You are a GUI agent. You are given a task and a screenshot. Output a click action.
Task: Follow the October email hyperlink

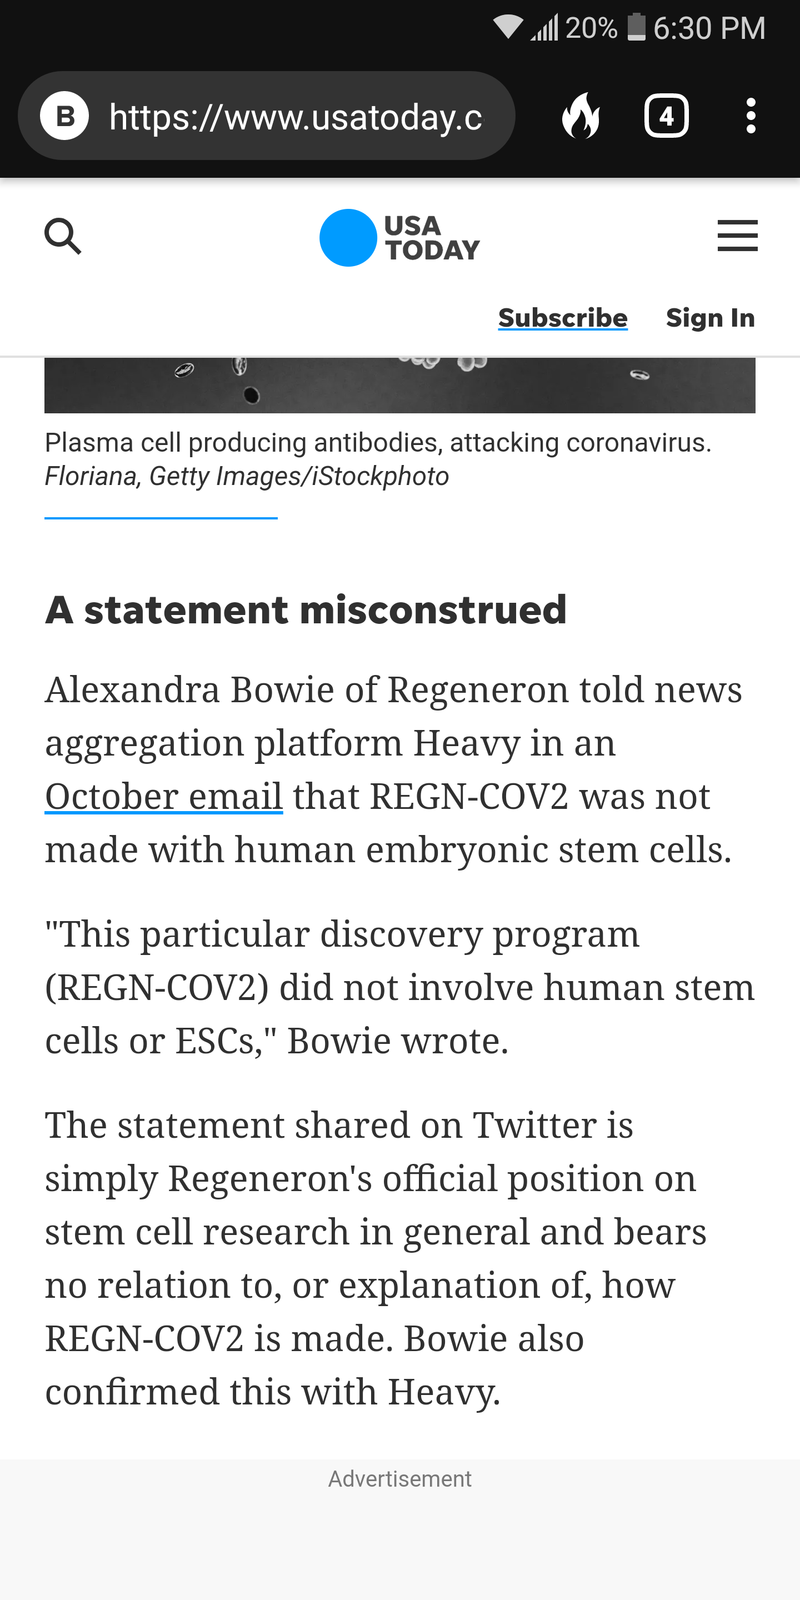164,797
